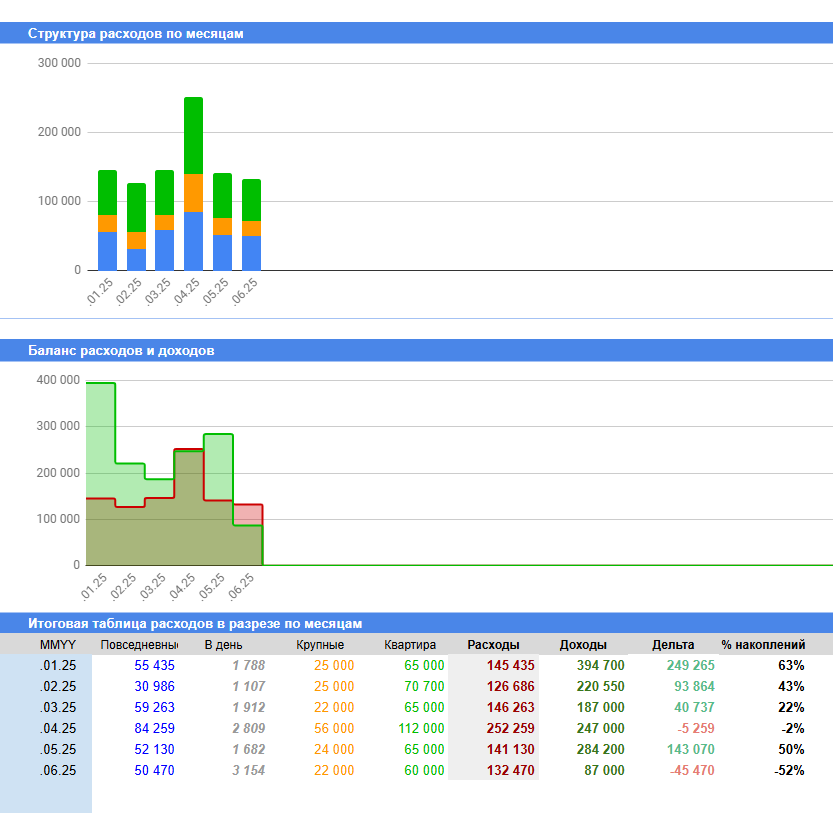833x813 pixels.
Task: Click the expenses total 132 470
Action: 511,770
